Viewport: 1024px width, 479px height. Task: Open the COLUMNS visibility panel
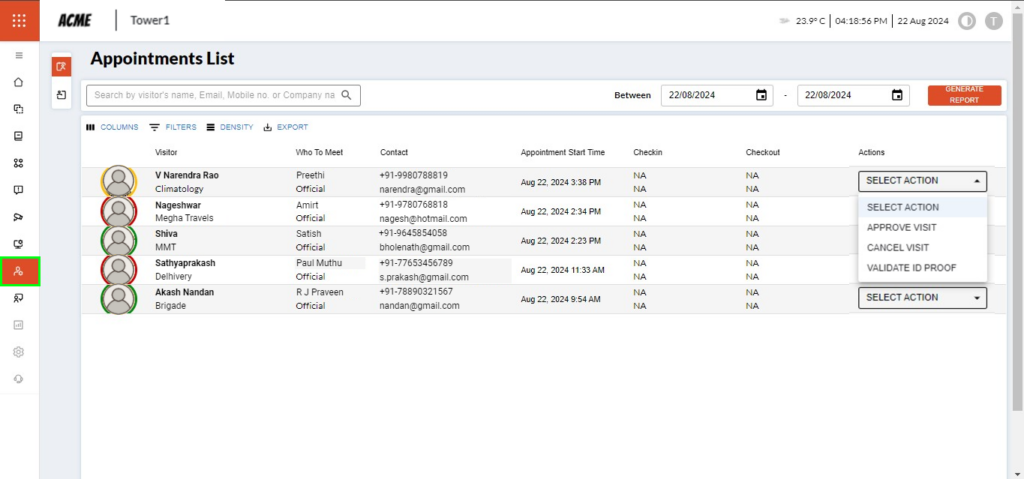[x=112, y=127]
